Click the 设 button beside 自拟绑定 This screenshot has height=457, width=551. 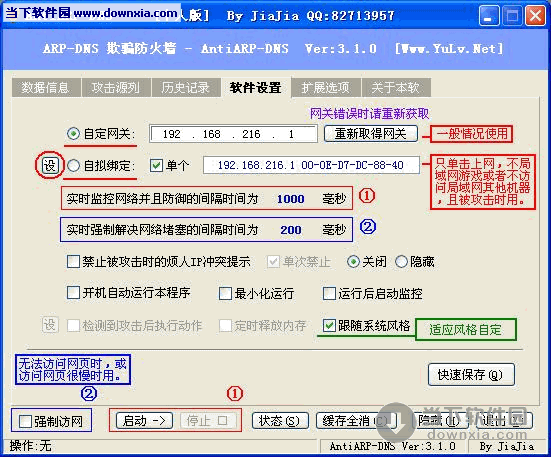coord(49,165)
